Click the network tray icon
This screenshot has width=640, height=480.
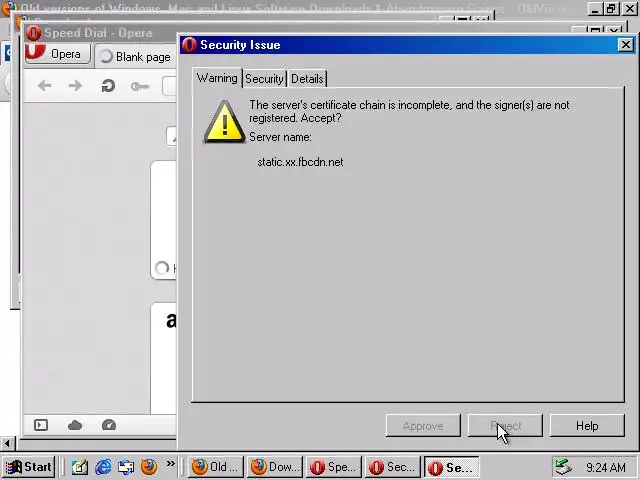click(564, 467)
